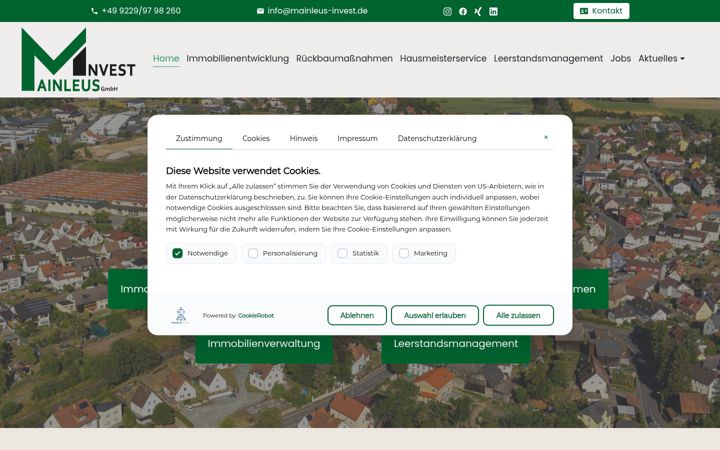This screenshot has width=720, height=450.
Task: Click the CookieRobot robot logo
Action: tap(180, 315)
